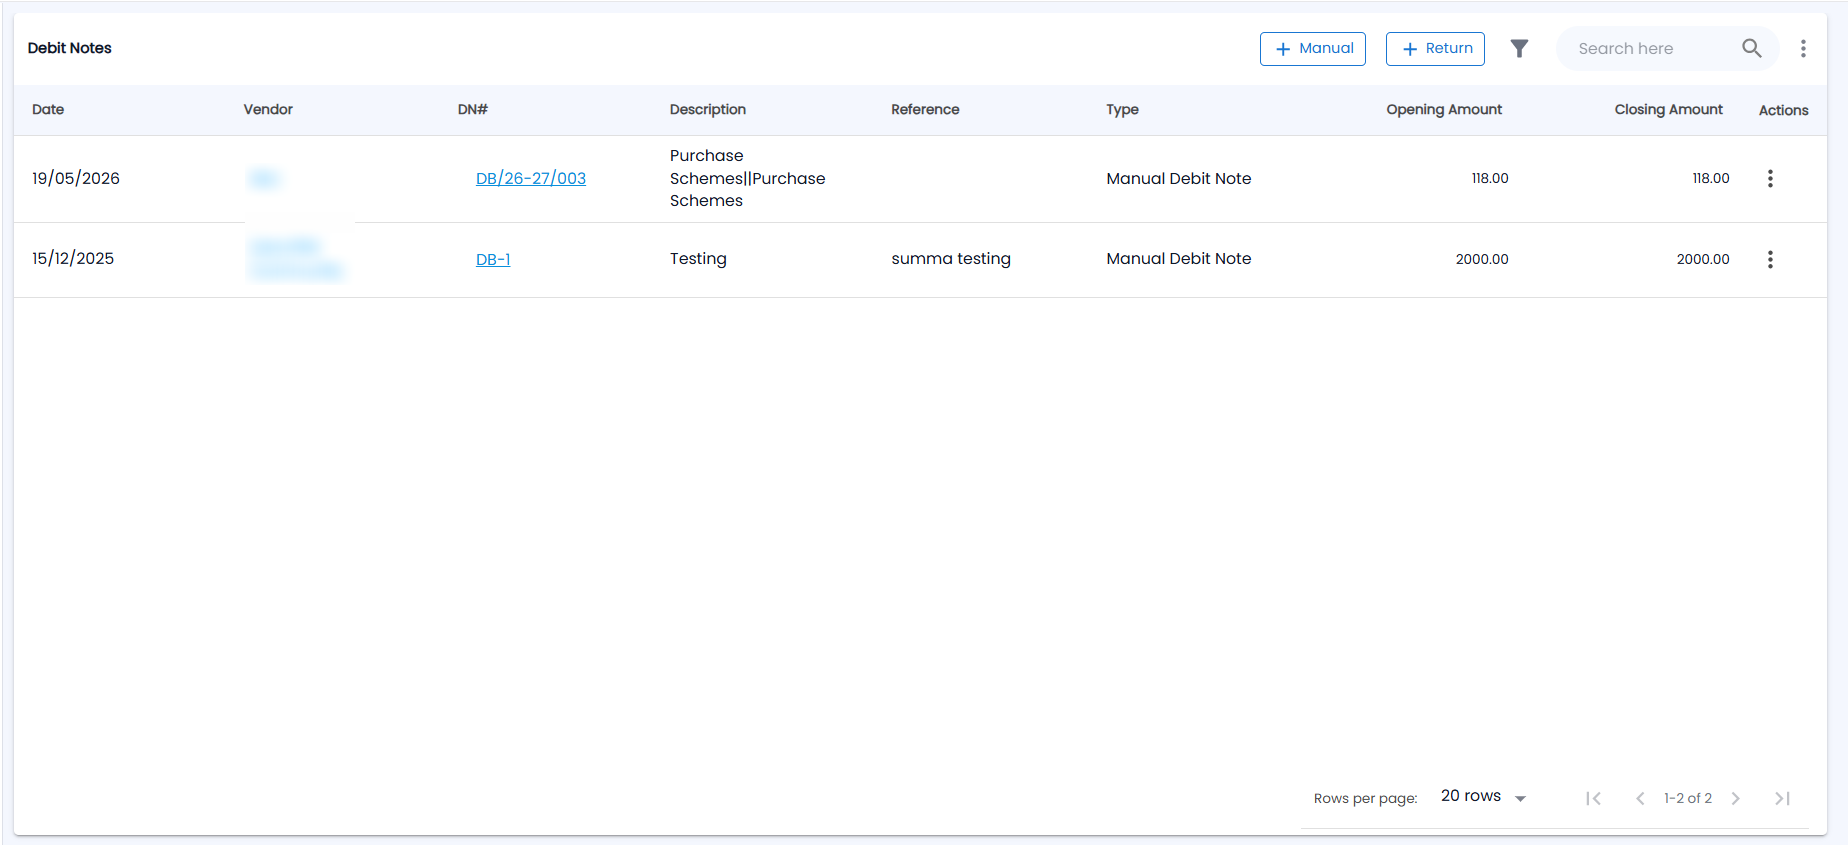Click the 1-2 of 2 pagination text

[1688, 799]
